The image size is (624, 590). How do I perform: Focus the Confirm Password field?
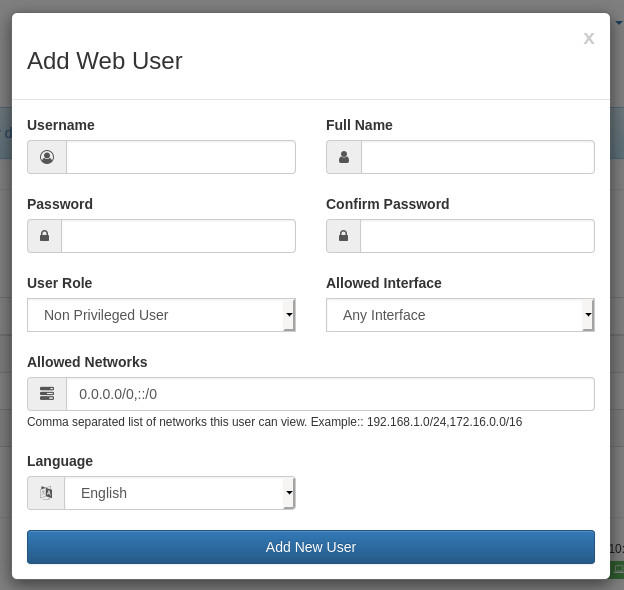click(x=477, y=236)
